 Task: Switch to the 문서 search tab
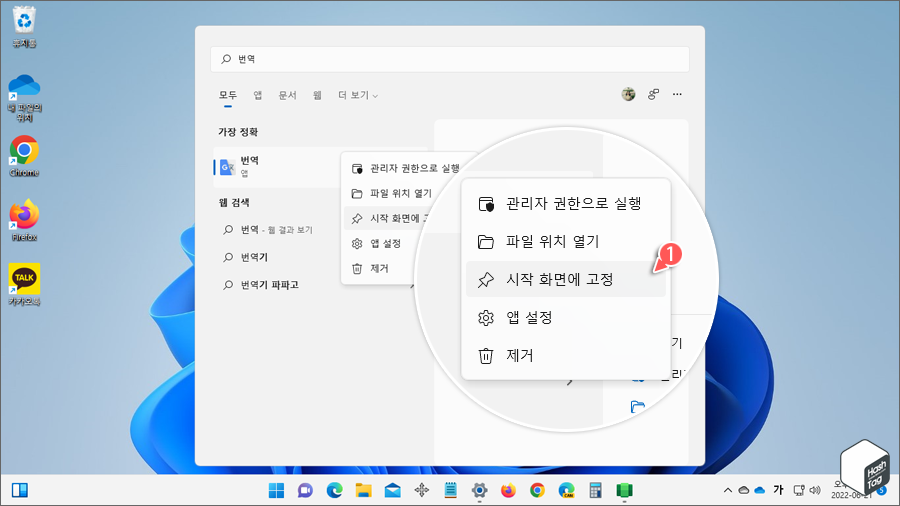point(288,95)
